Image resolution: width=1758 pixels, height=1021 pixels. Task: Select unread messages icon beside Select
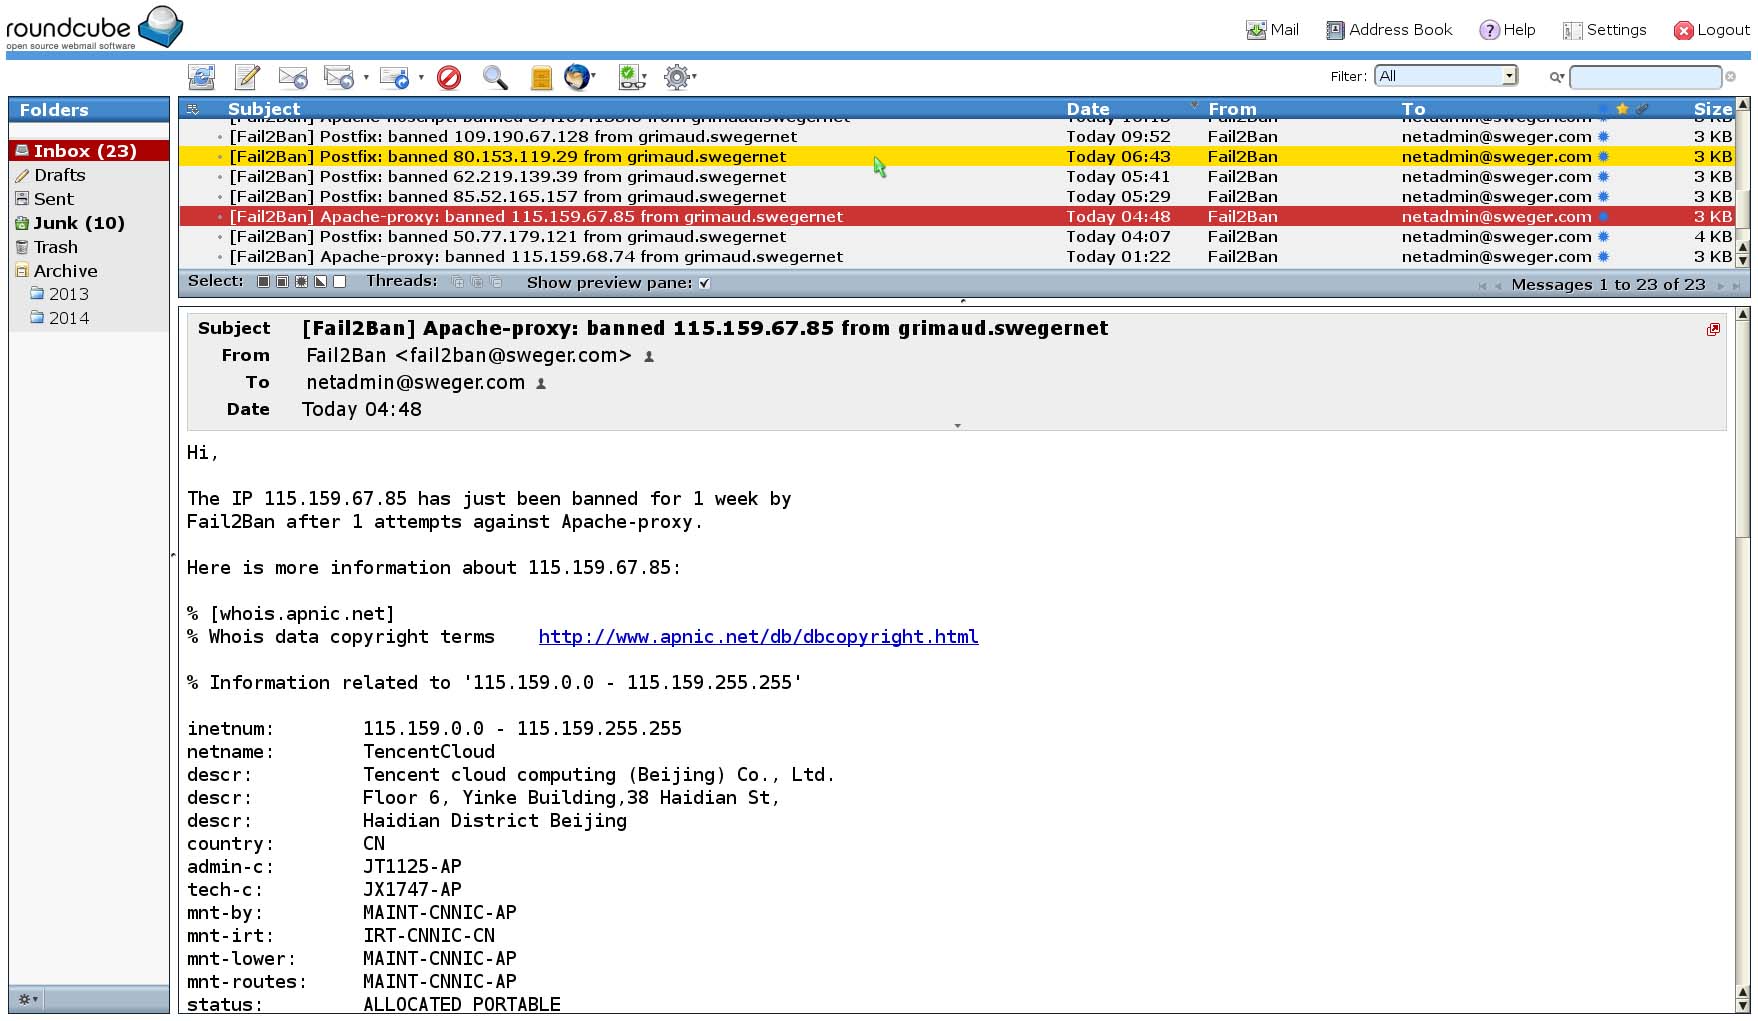coord(301,282)
